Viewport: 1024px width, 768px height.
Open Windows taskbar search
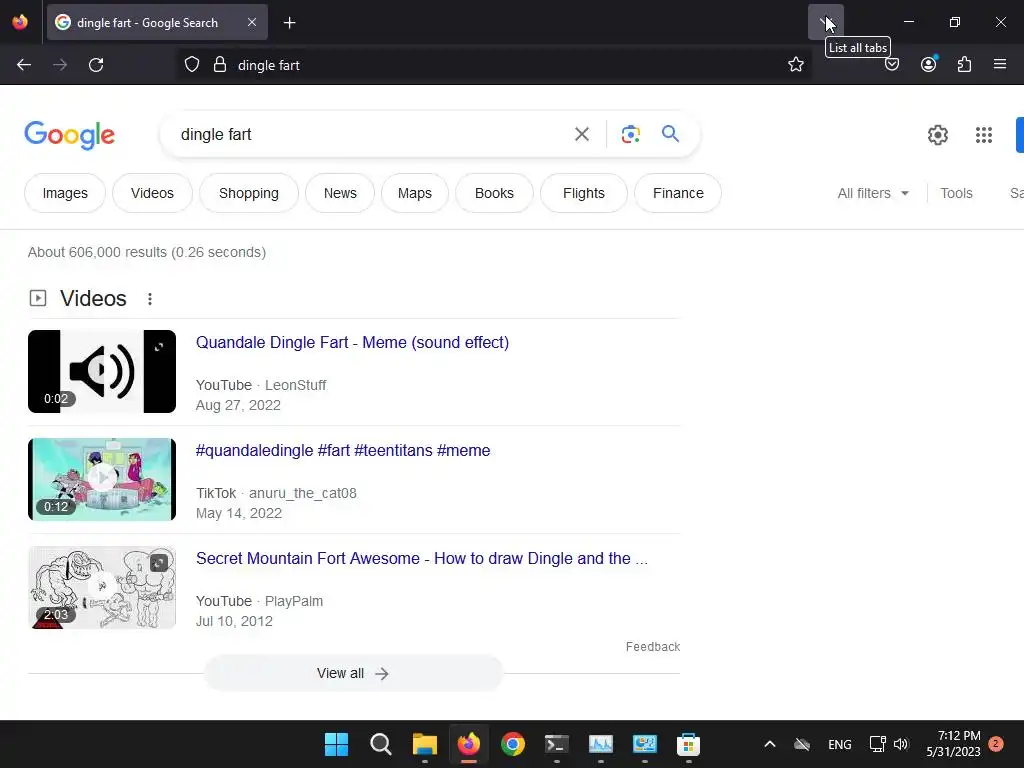381,744
